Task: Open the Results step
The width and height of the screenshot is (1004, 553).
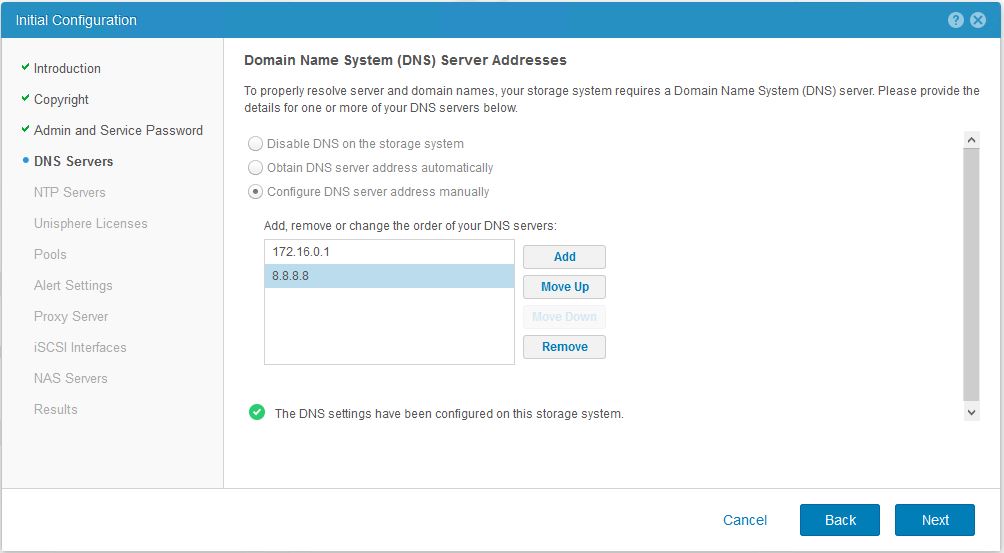Action: click(x=56, y=410)
